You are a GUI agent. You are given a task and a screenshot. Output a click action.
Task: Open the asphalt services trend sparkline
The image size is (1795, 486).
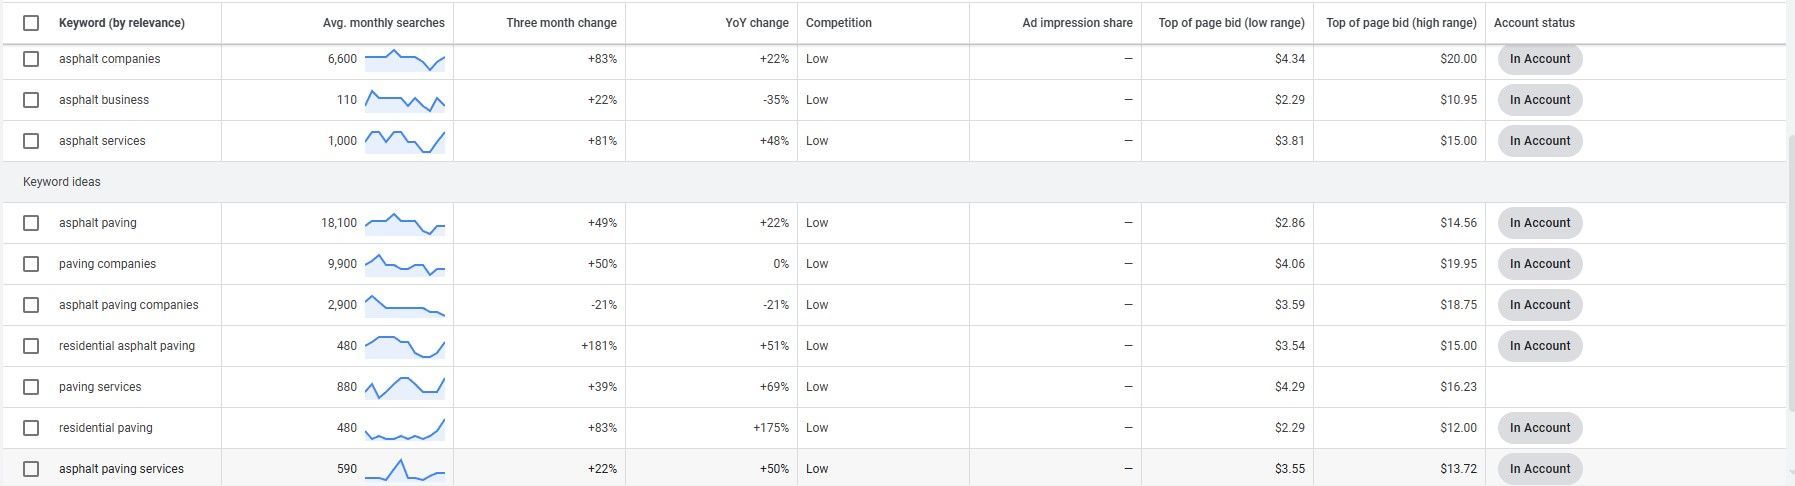(405, 141)
